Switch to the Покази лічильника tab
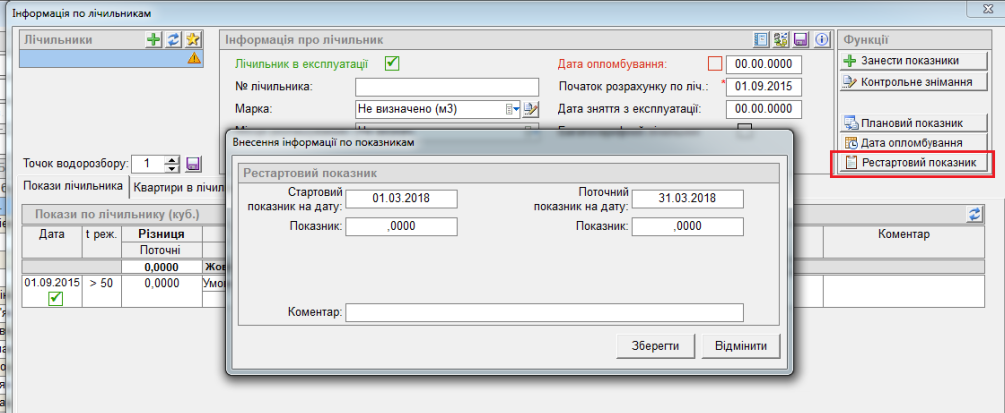 (x=74, y=186)
